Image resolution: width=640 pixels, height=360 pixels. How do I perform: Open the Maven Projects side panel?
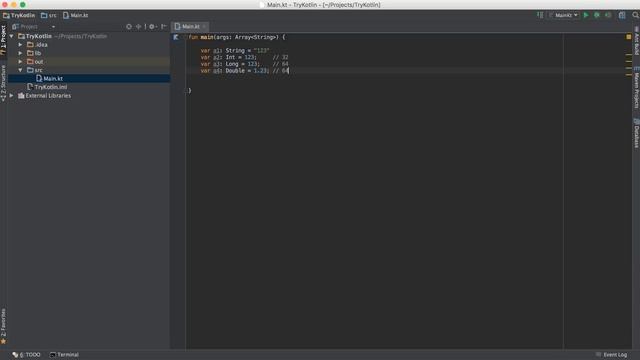click(x=636, y=87)
